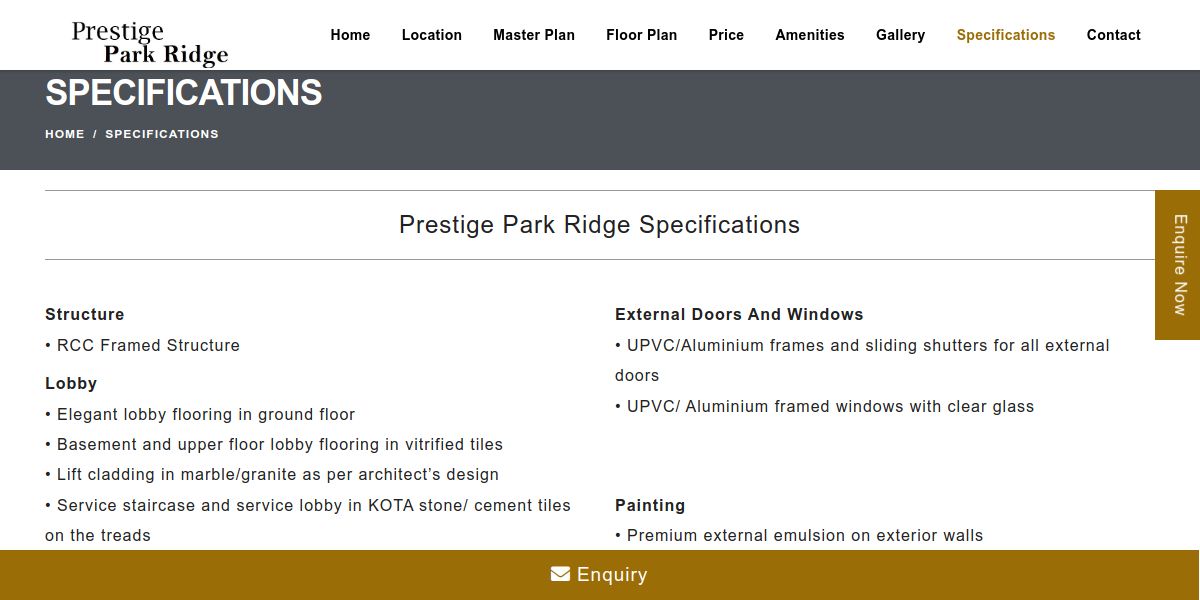Viewport: 1200px width, 600px height.
Task: View the Floor Plan page
Action: [x=641, y=35]
